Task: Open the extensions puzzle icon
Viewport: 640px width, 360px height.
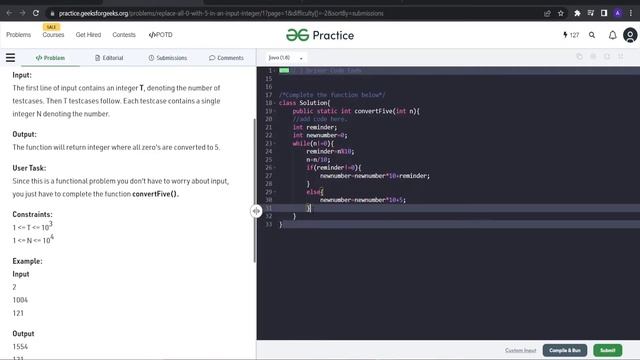Action: point(577,13)
